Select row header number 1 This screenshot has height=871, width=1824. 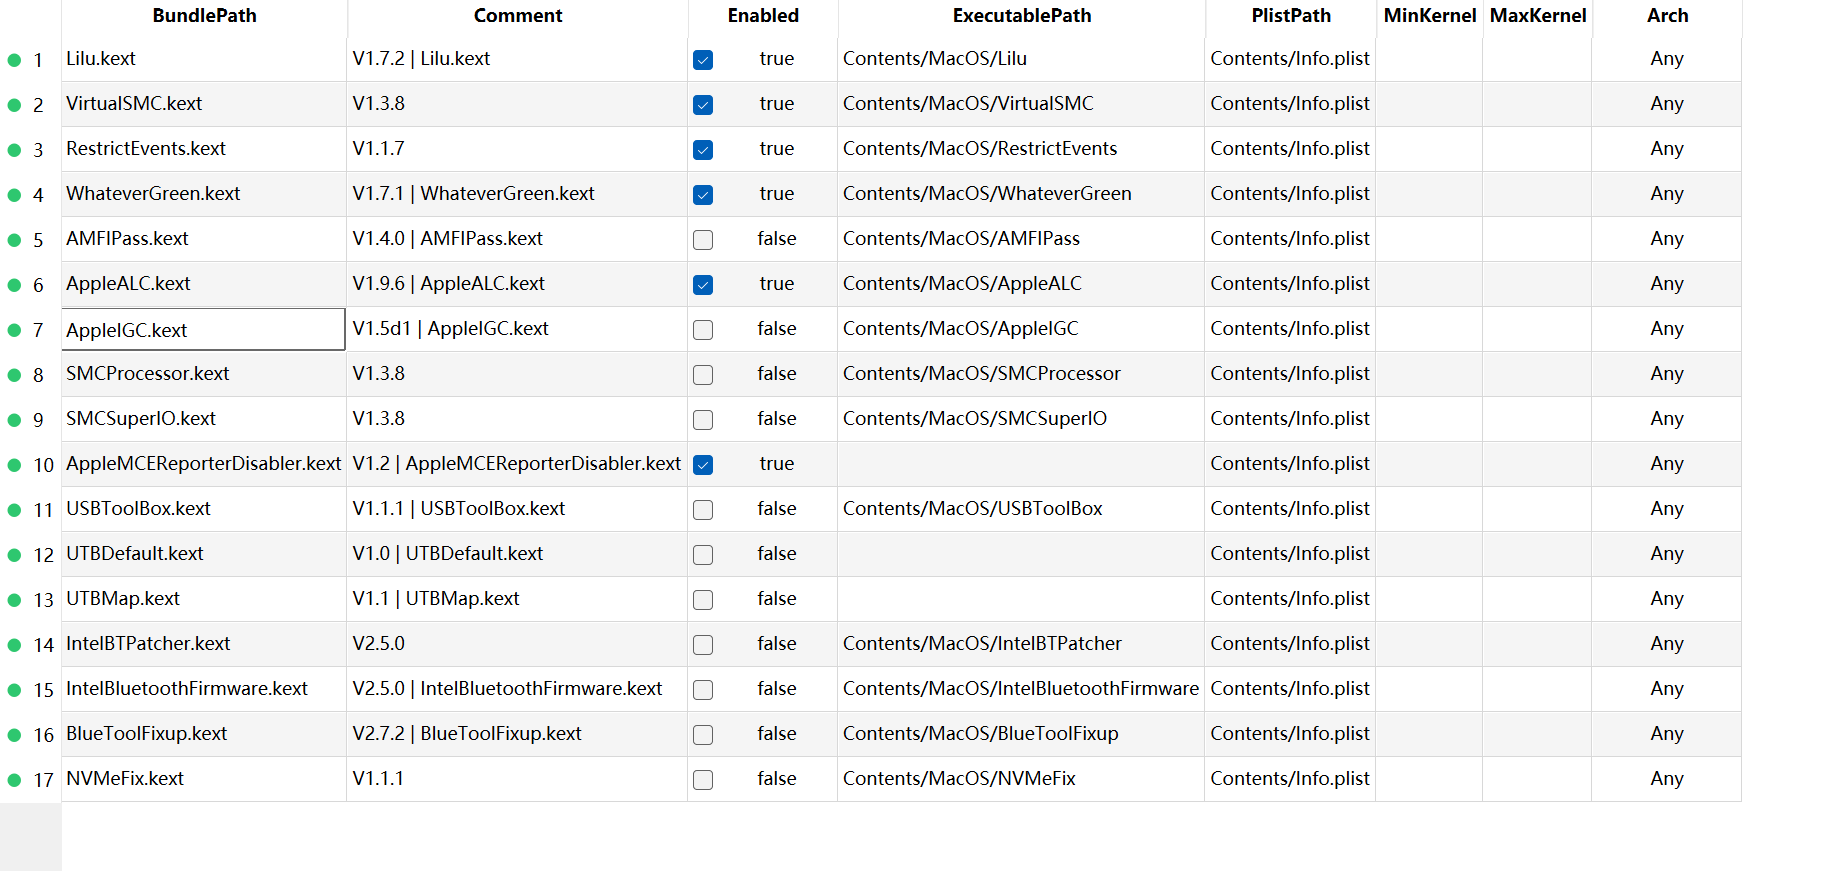[x=31, y=60]
